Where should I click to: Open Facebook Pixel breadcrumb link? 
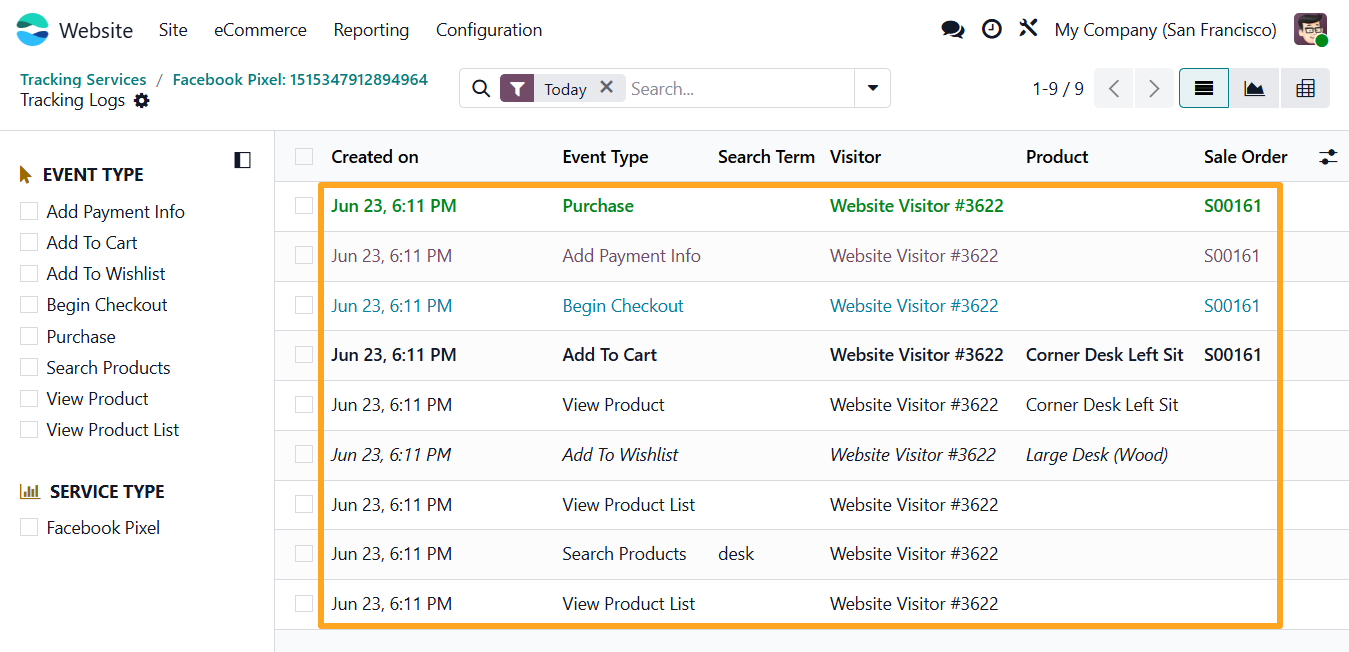[300, 79]
